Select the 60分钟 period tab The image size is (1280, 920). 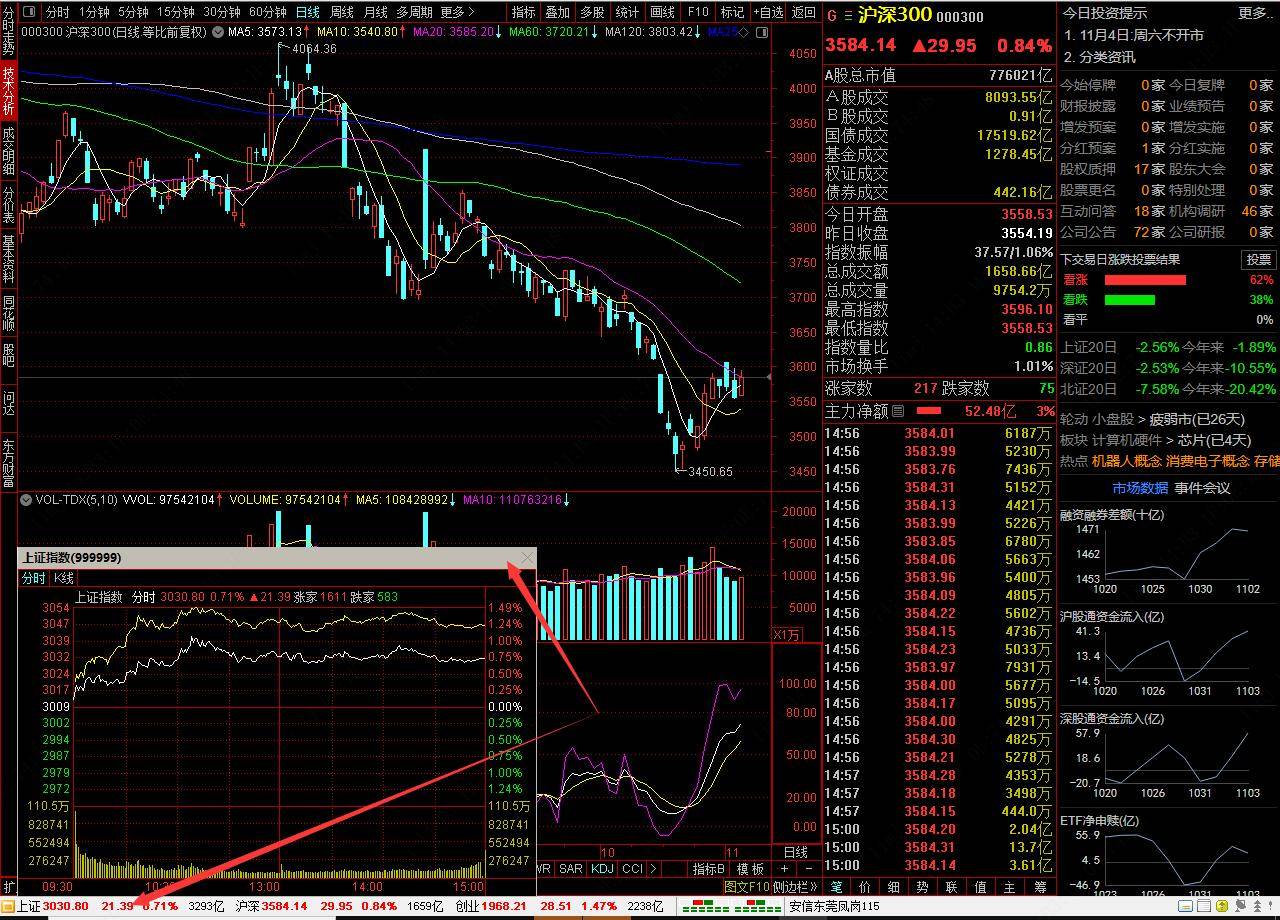[267, 12]
